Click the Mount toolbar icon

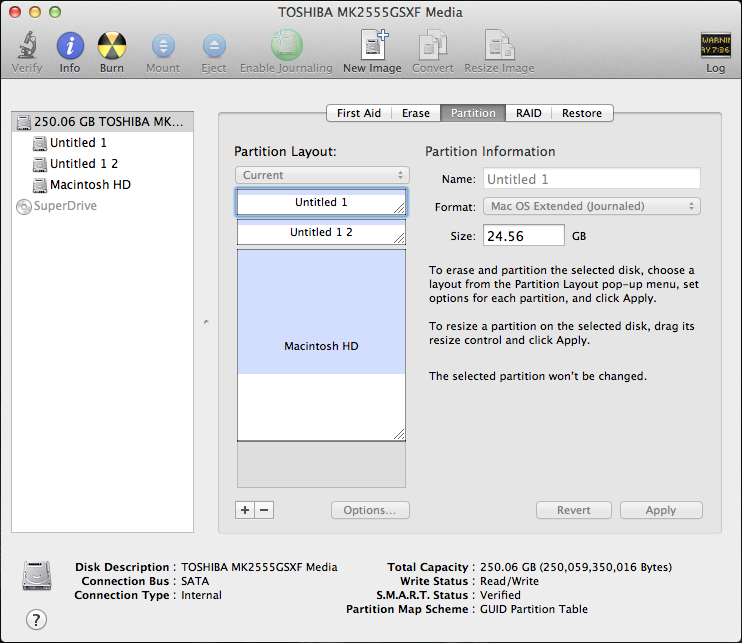(x=163, y=46)
